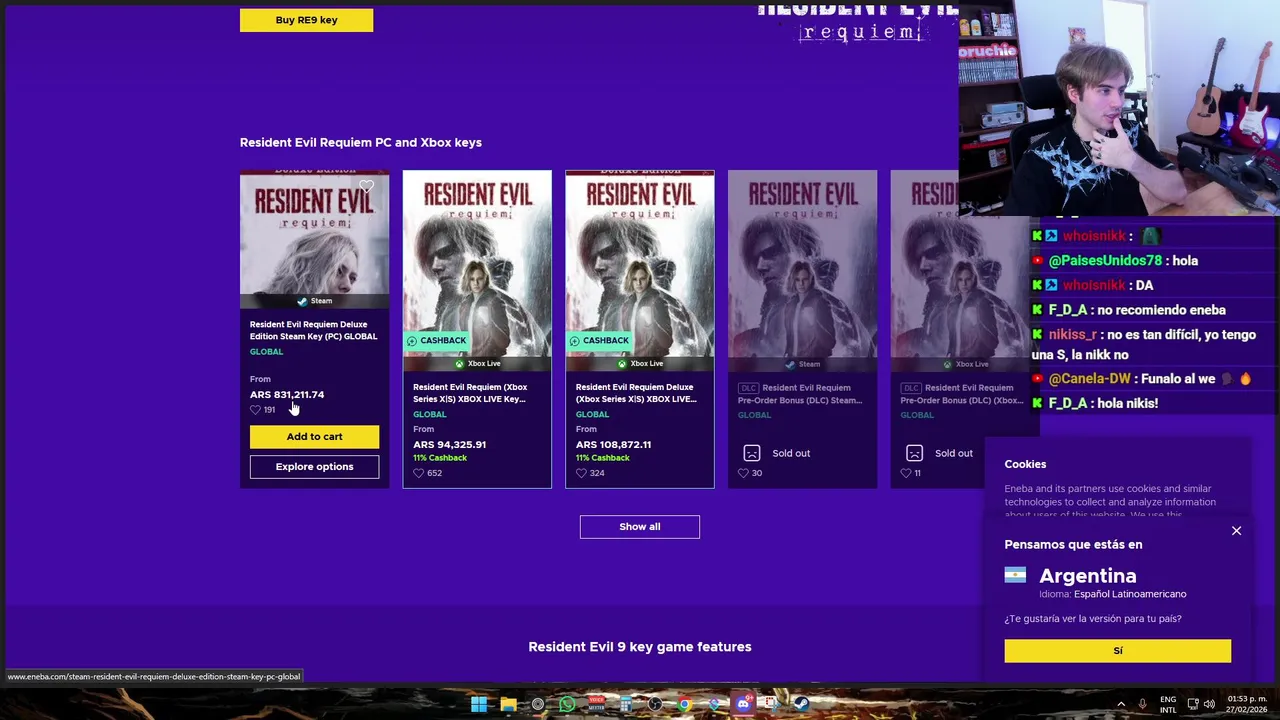1280x720 pixels.
Task: Open the Xbox Series X|S key cover image
Action: (477, 270)
